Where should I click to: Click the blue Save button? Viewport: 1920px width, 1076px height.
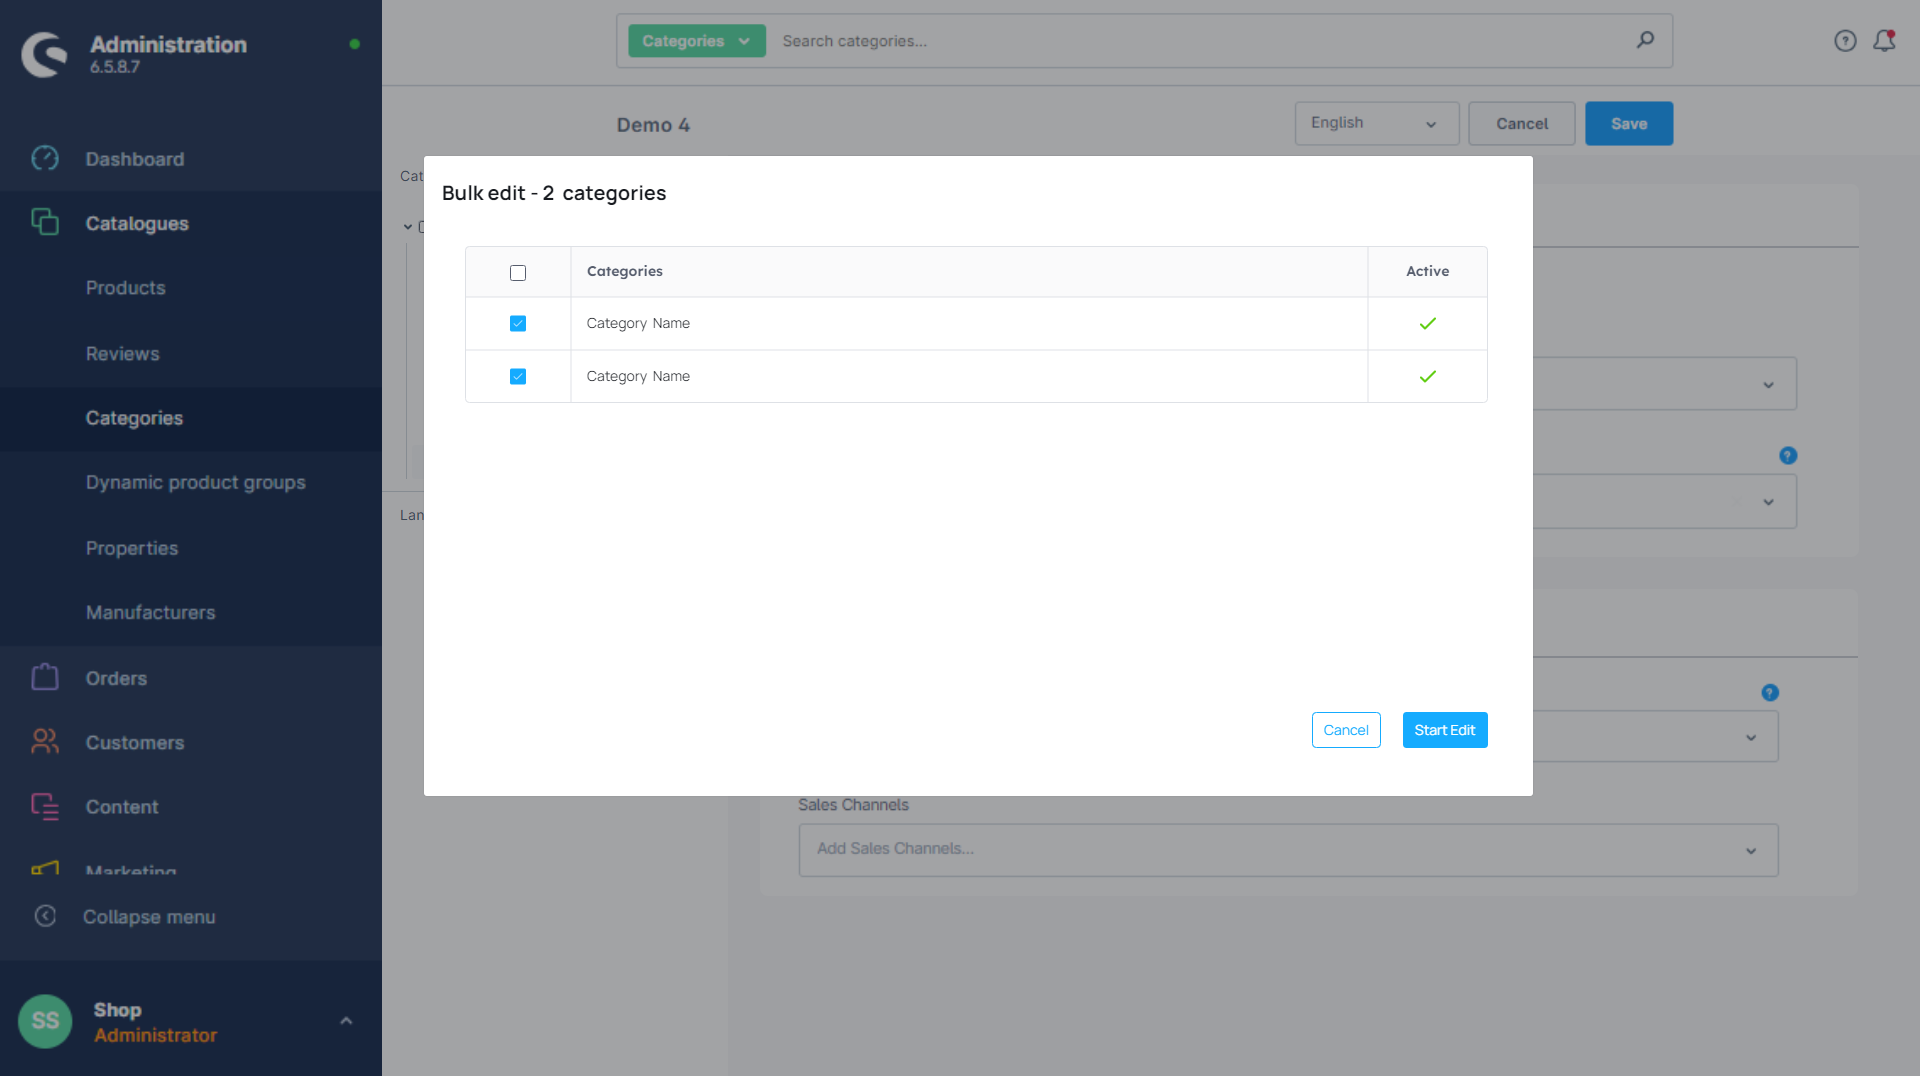pos(1628,124)
